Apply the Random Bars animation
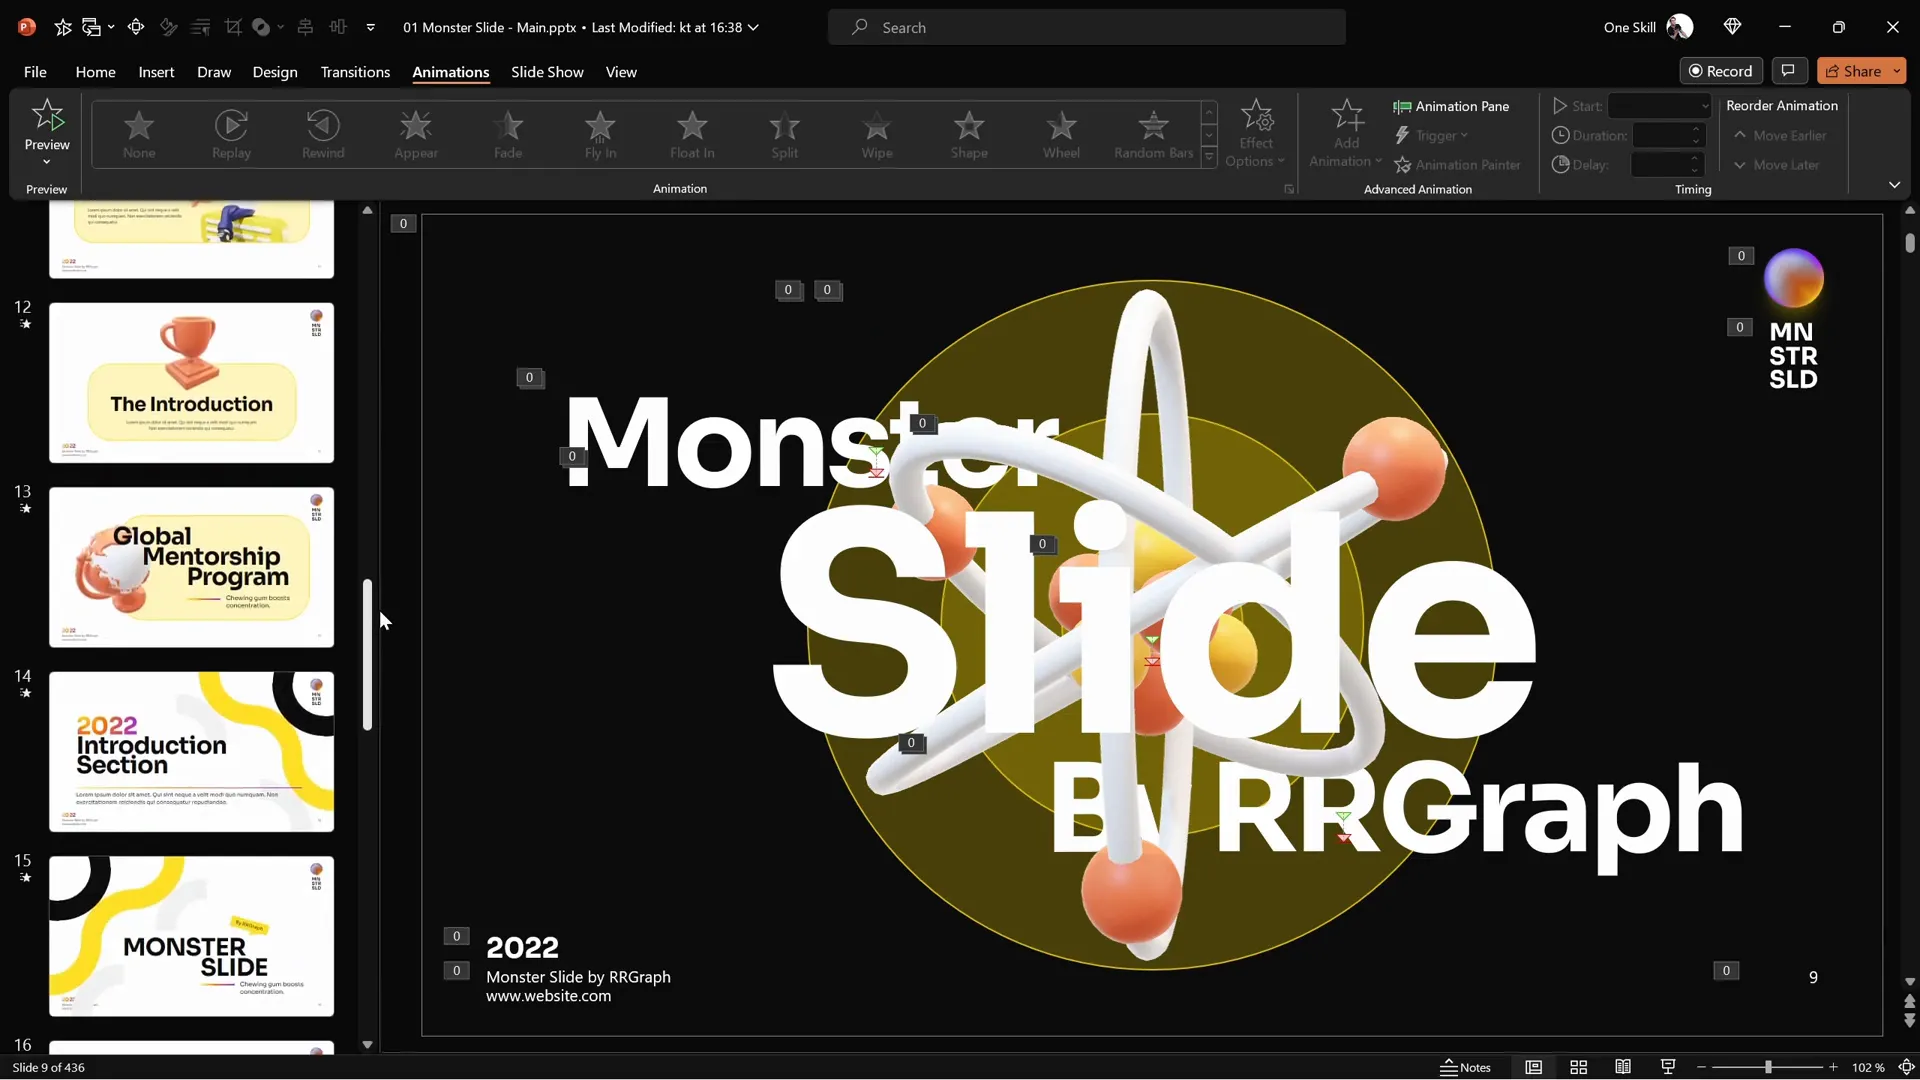1920x1080 pixels. (1154, 134)
